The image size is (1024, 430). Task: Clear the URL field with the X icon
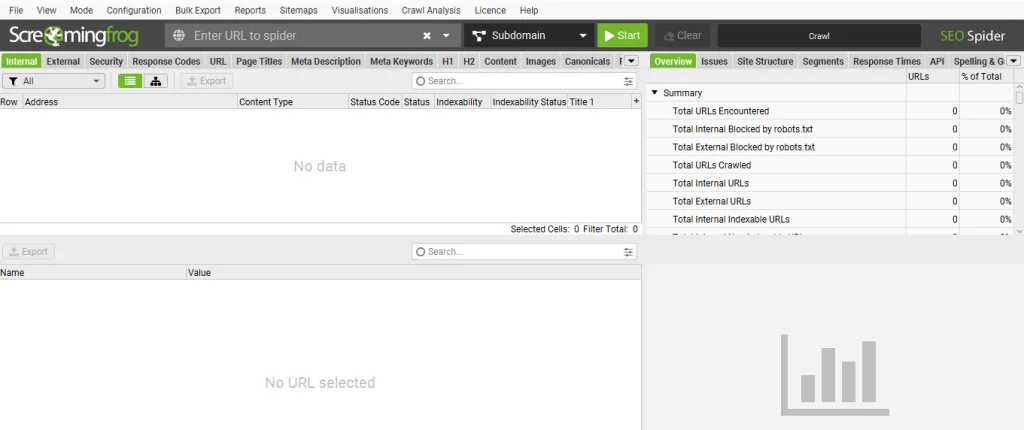tap(427, 35)
